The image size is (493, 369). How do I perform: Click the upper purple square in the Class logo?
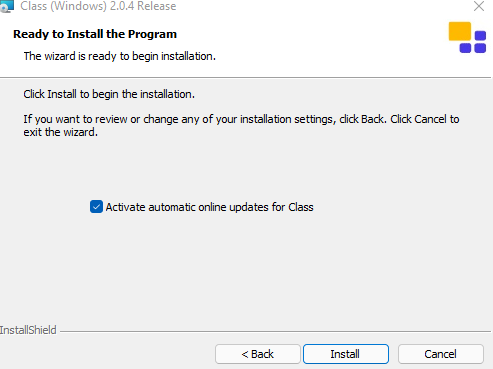tap(480, 36)
